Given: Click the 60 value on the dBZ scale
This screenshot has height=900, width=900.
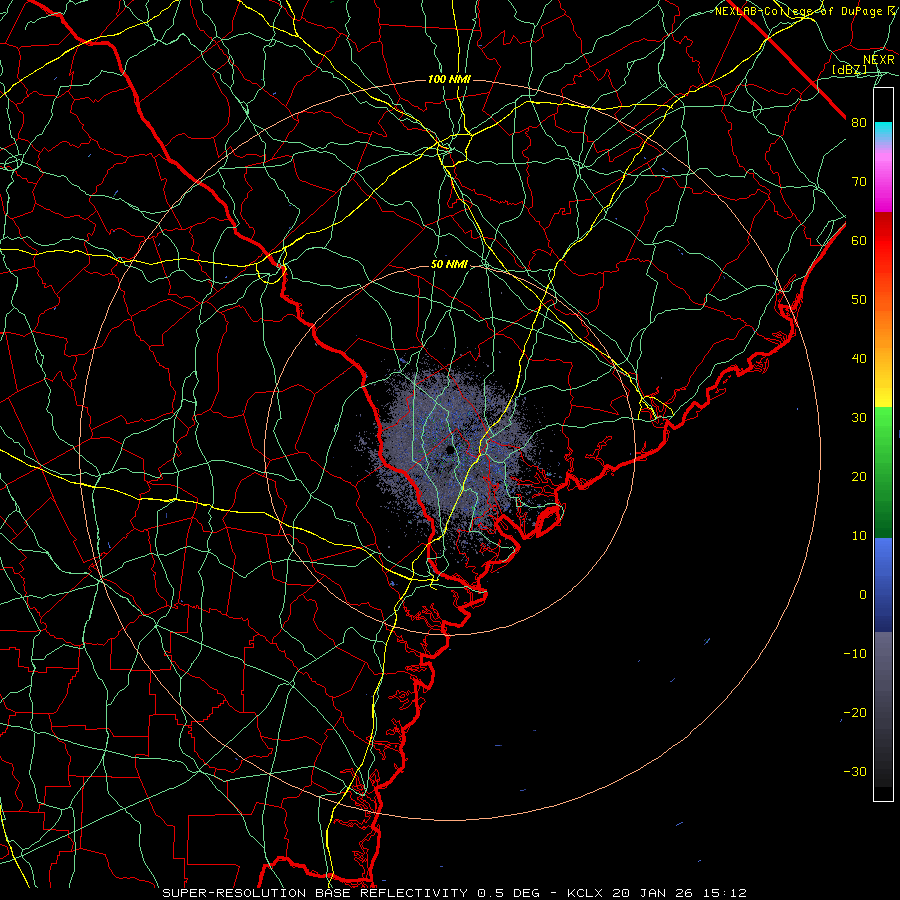Looking at the screenshot, I should pyautogui.click(x=859, y=241).
